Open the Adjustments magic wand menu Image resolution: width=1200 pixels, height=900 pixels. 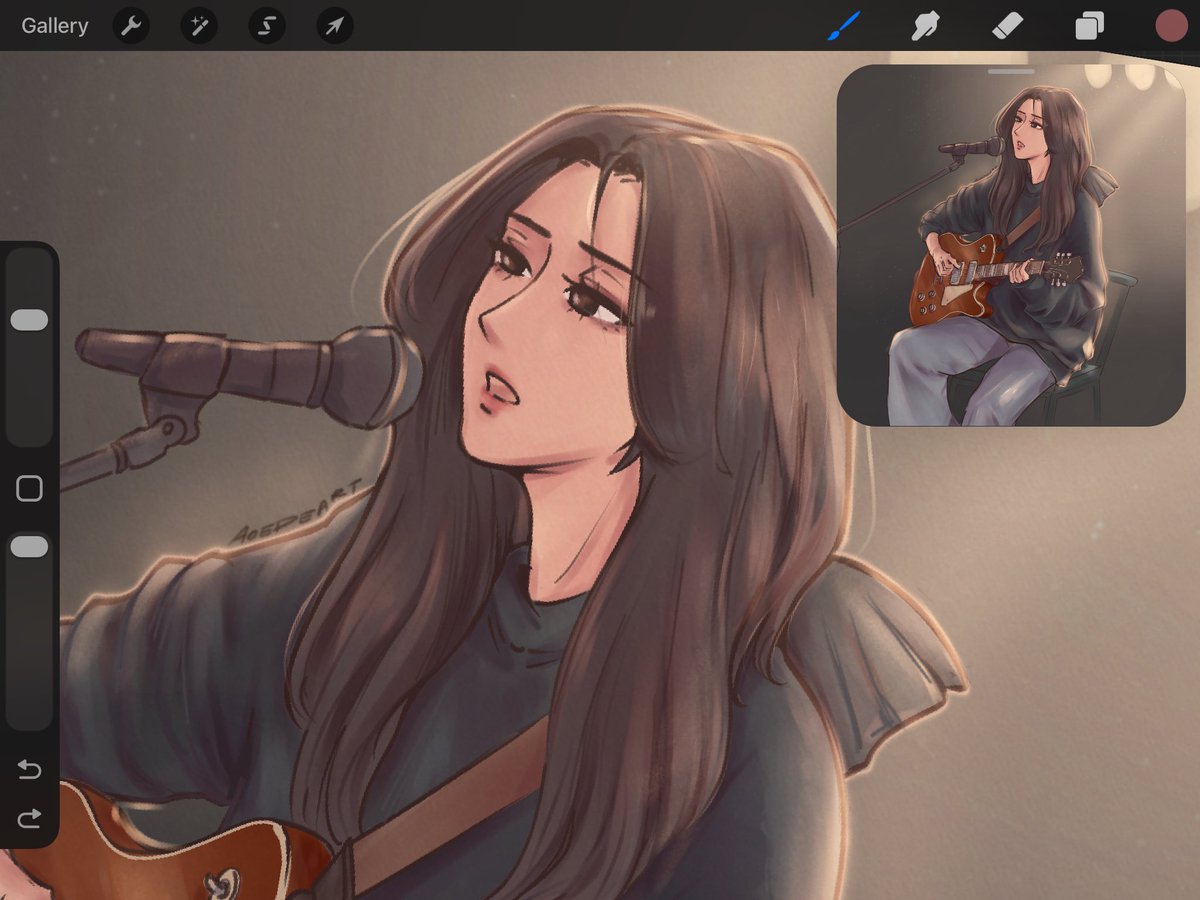(199, 26)
